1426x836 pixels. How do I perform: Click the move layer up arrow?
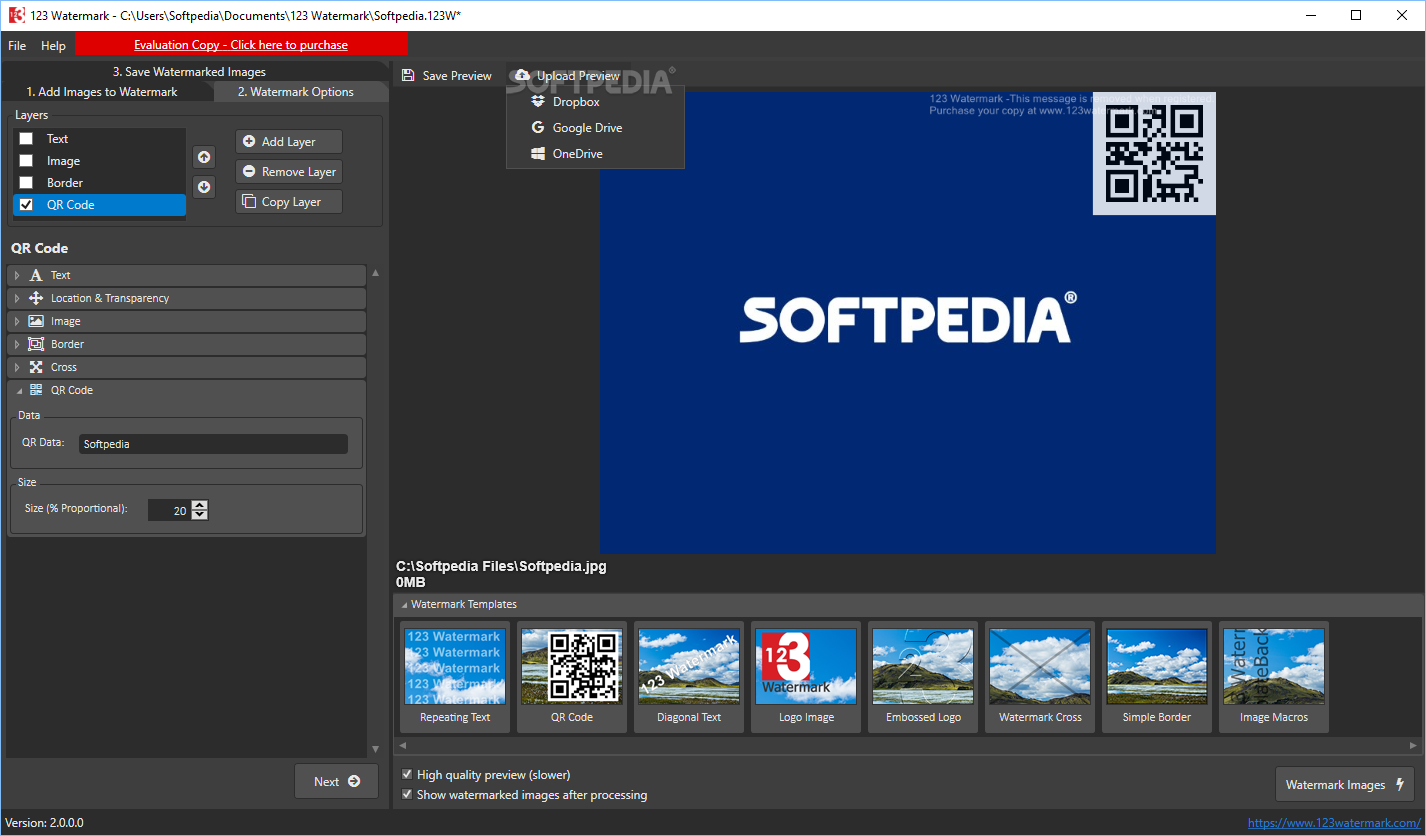tap(204, 157)
